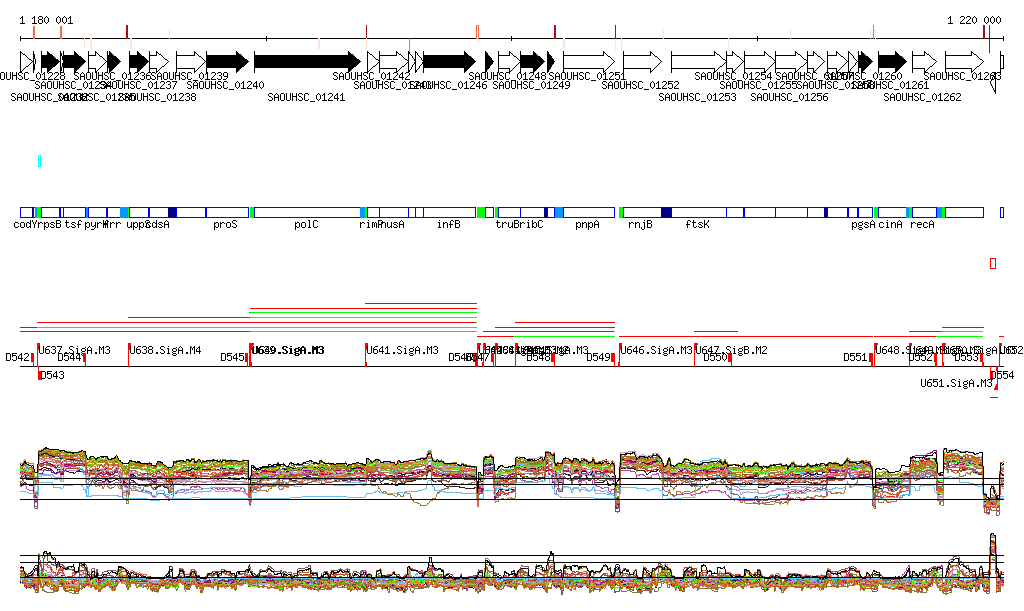
Task: Click the D554 terminator label
Action: coord(1002,375)
